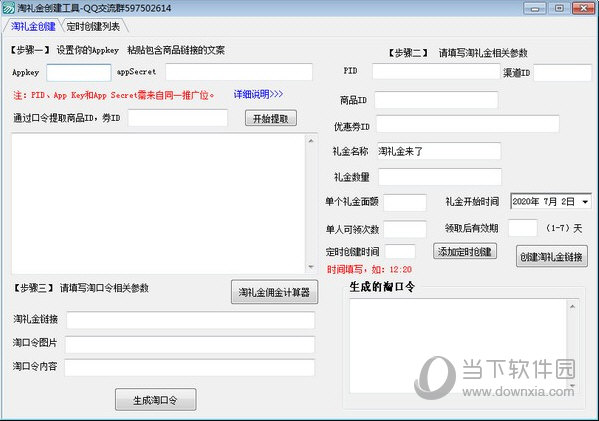Click the 创建淘礼金链接 button

[552, 256]
